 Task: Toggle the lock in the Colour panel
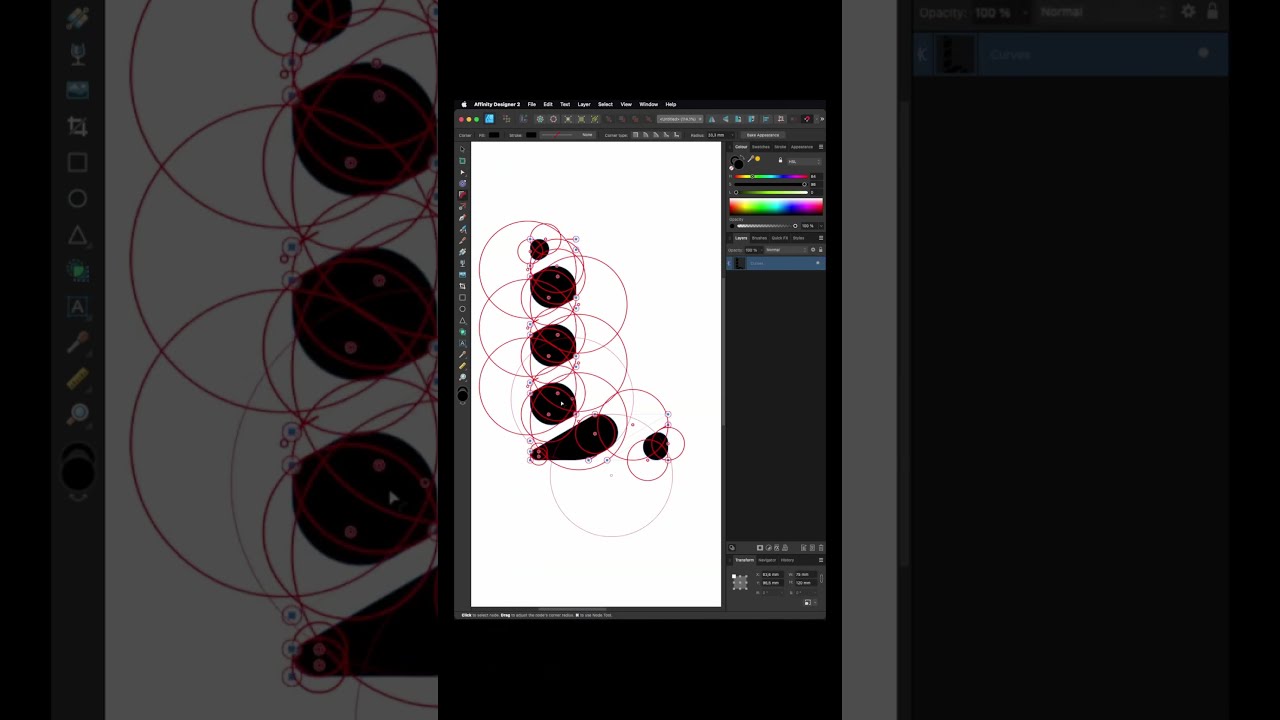pyautogui.click(x=780, y=160)
